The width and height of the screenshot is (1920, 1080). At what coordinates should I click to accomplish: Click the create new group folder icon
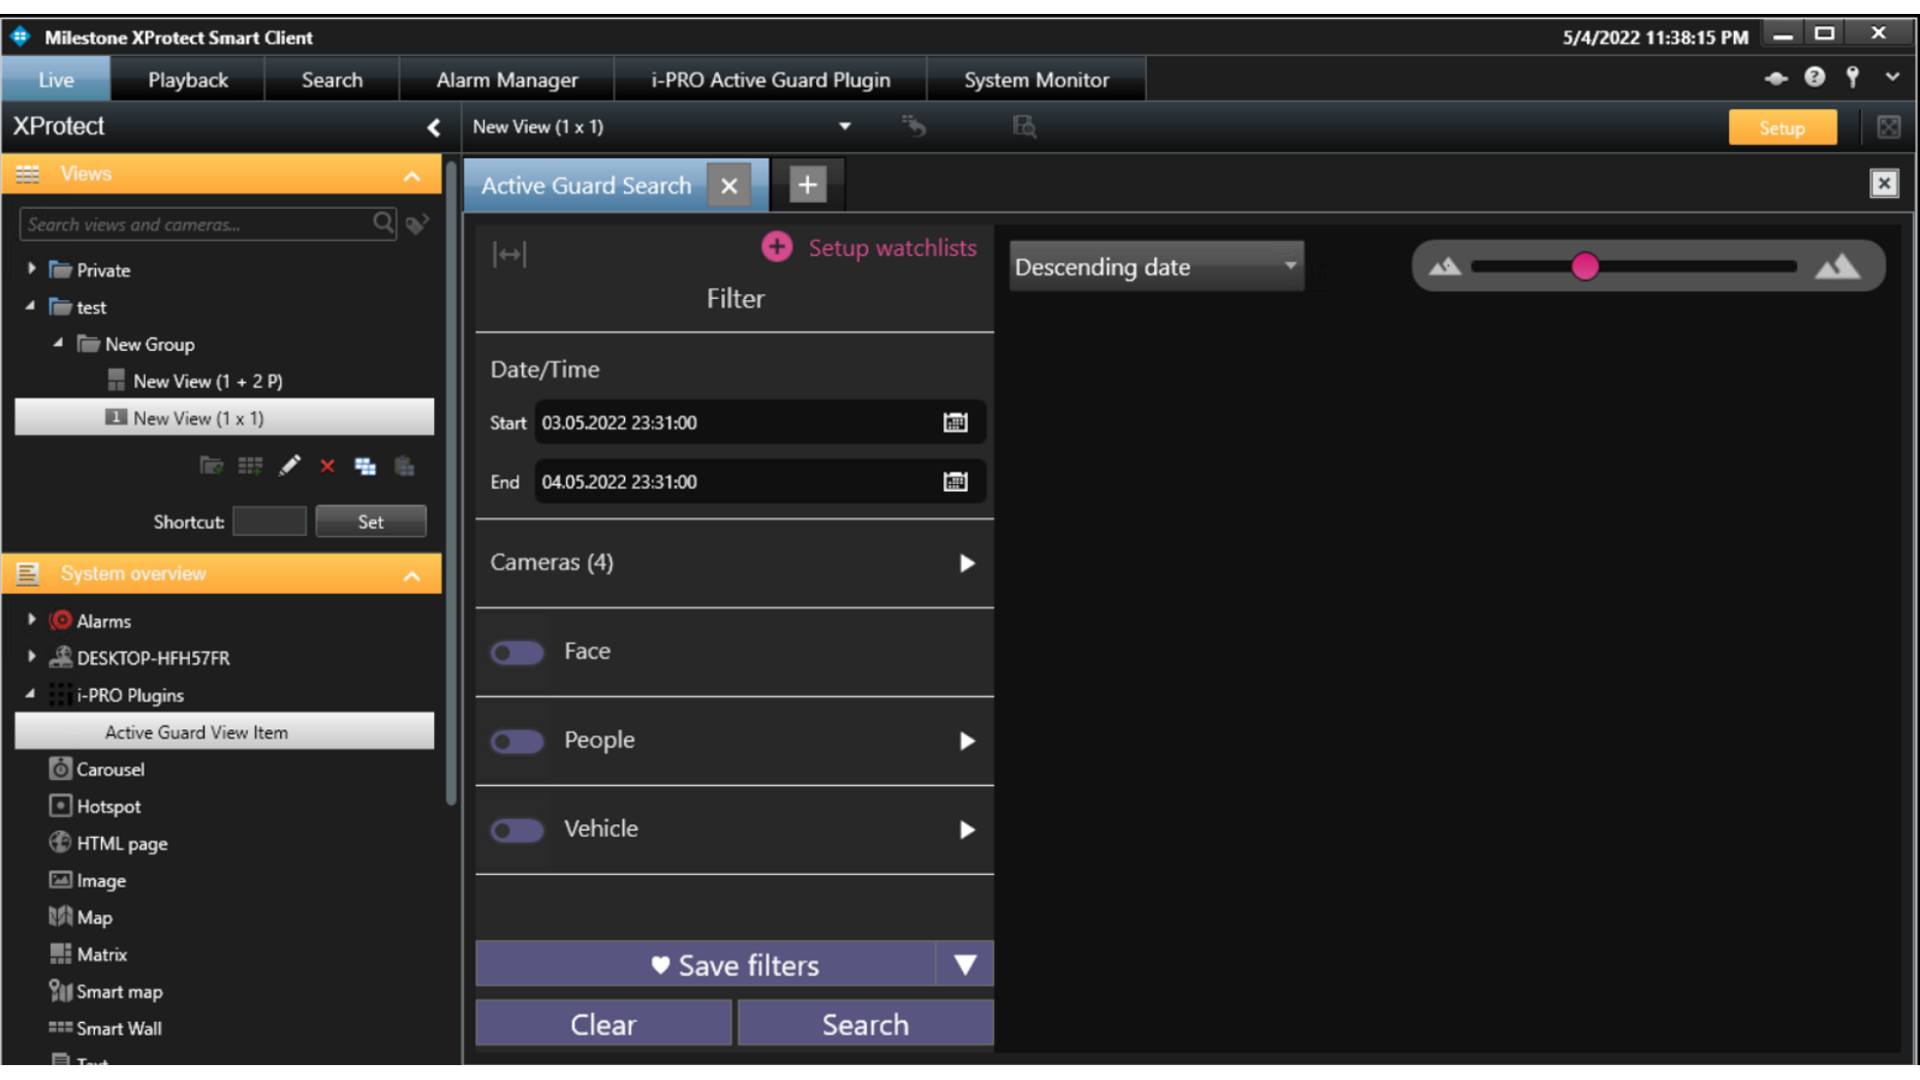[211, 466]
